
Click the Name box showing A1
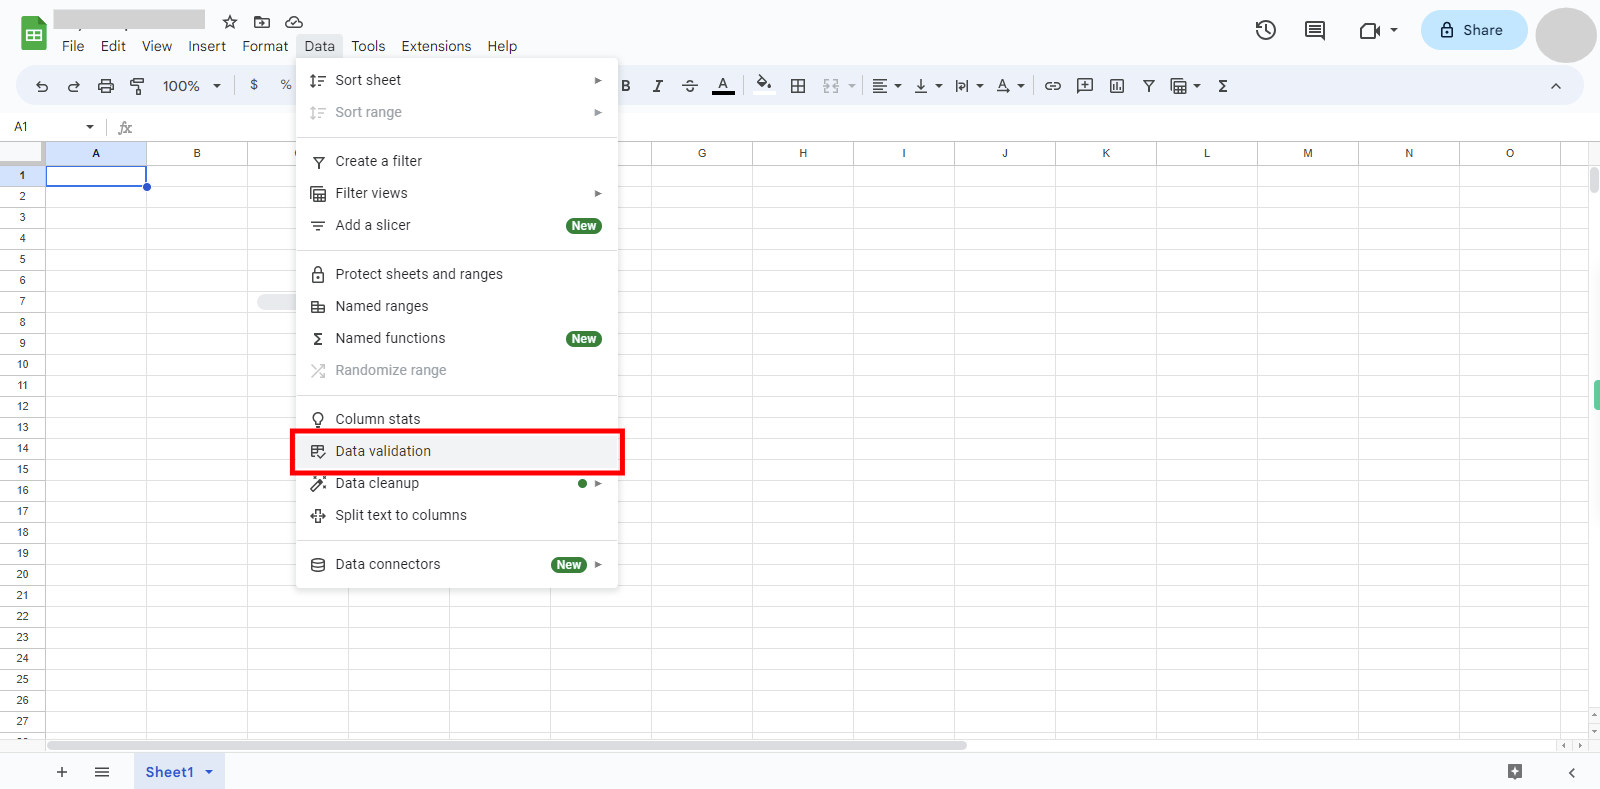(x=54, y=127)
